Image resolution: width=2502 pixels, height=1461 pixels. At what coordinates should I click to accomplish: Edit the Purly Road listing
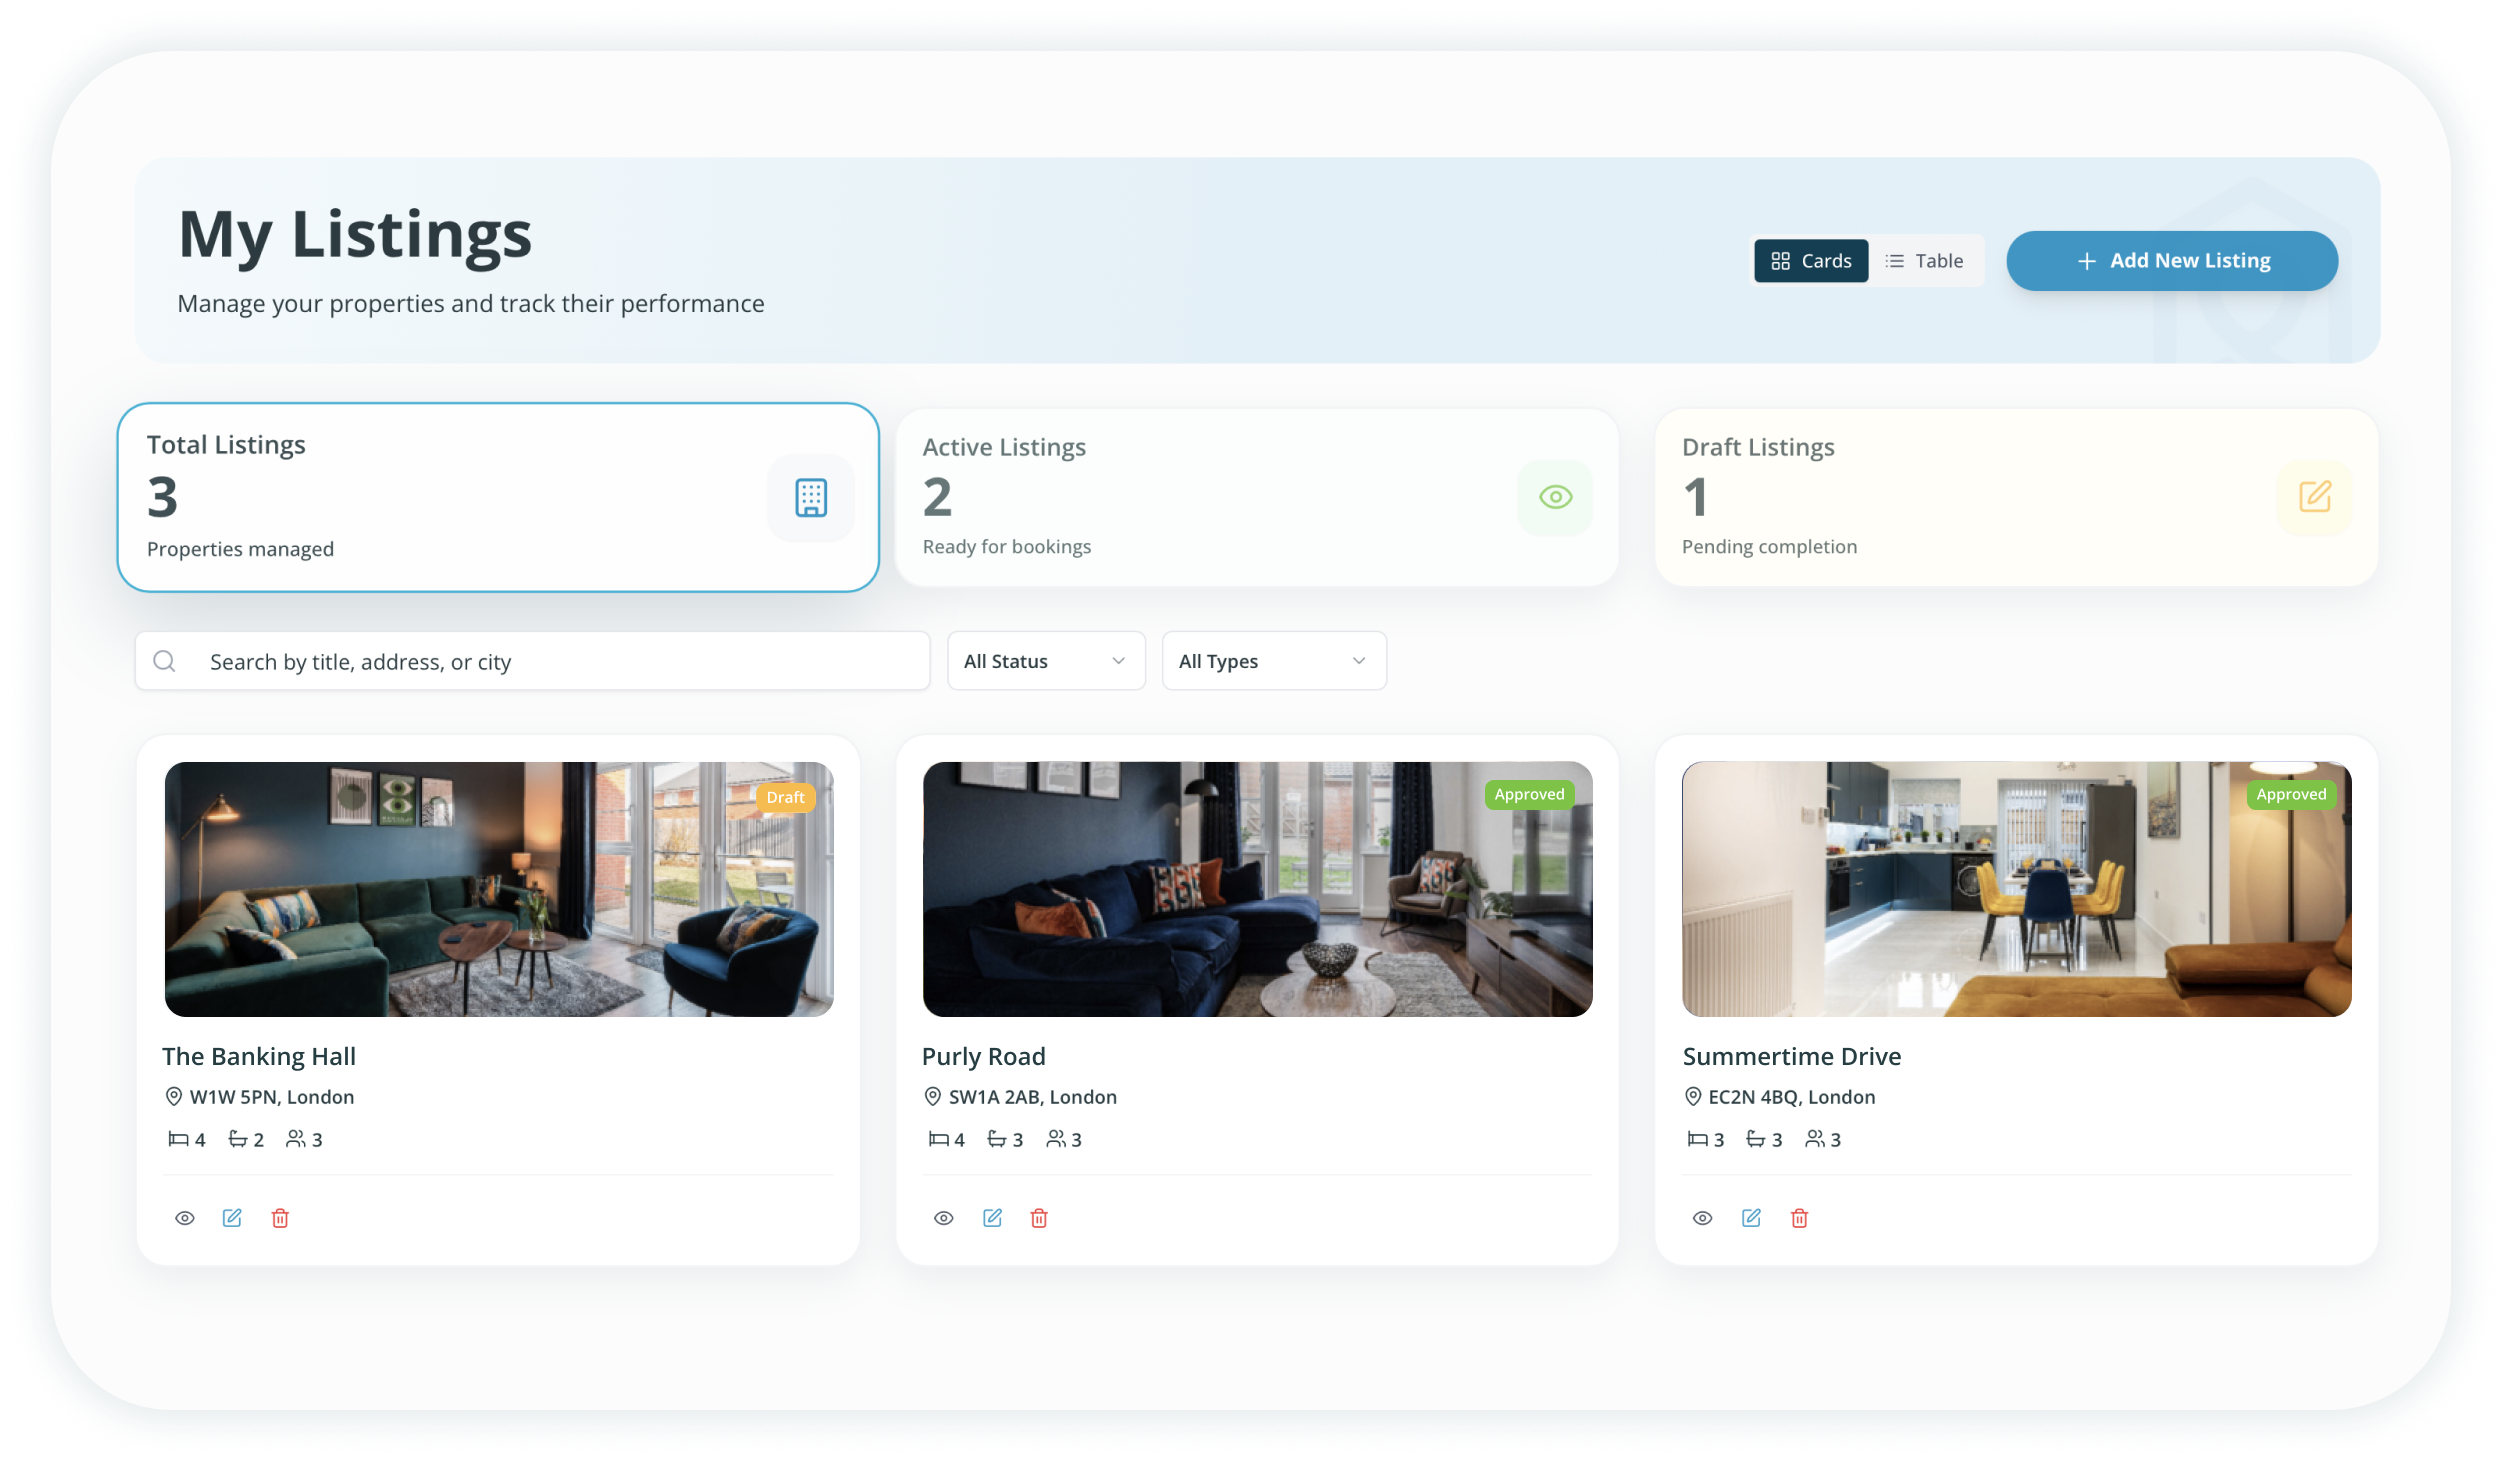tap(992, 1218)
